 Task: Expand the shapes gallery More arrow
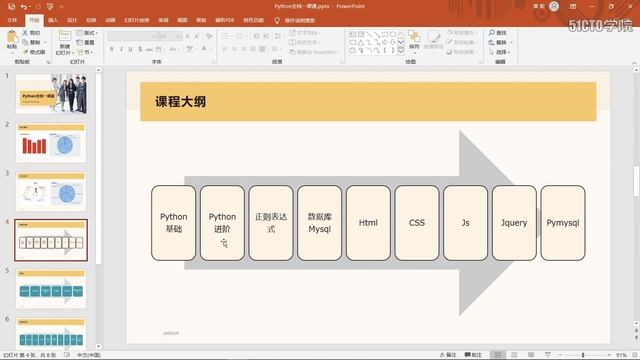(x=401, y=50)
